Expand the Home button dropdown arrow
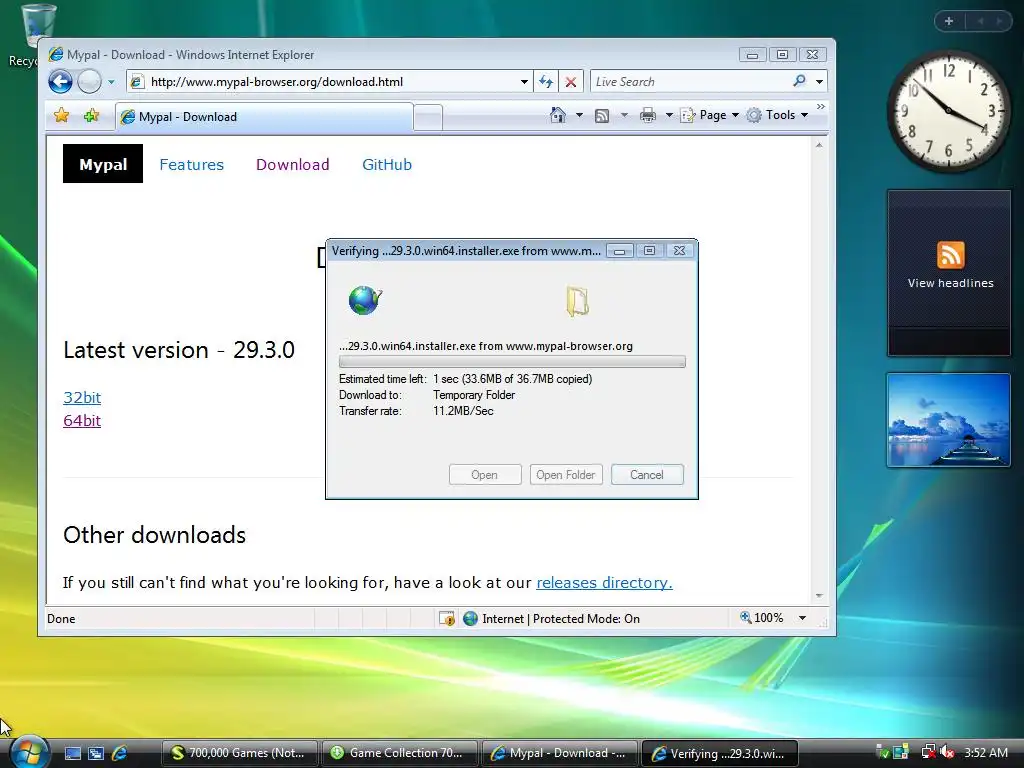This screenshot has width=1024, height=768. click(x=579, y=116)
